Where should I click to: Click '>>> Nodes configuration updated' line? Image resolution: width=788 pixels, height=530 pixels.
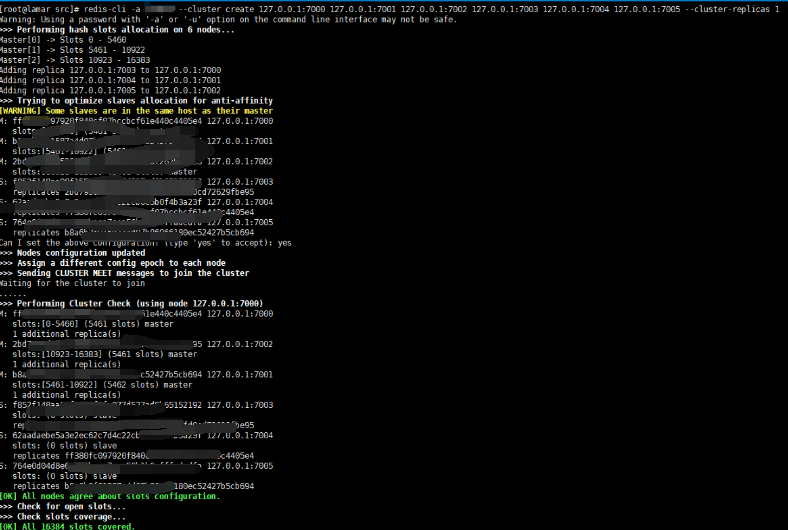[x=72, y=253]
